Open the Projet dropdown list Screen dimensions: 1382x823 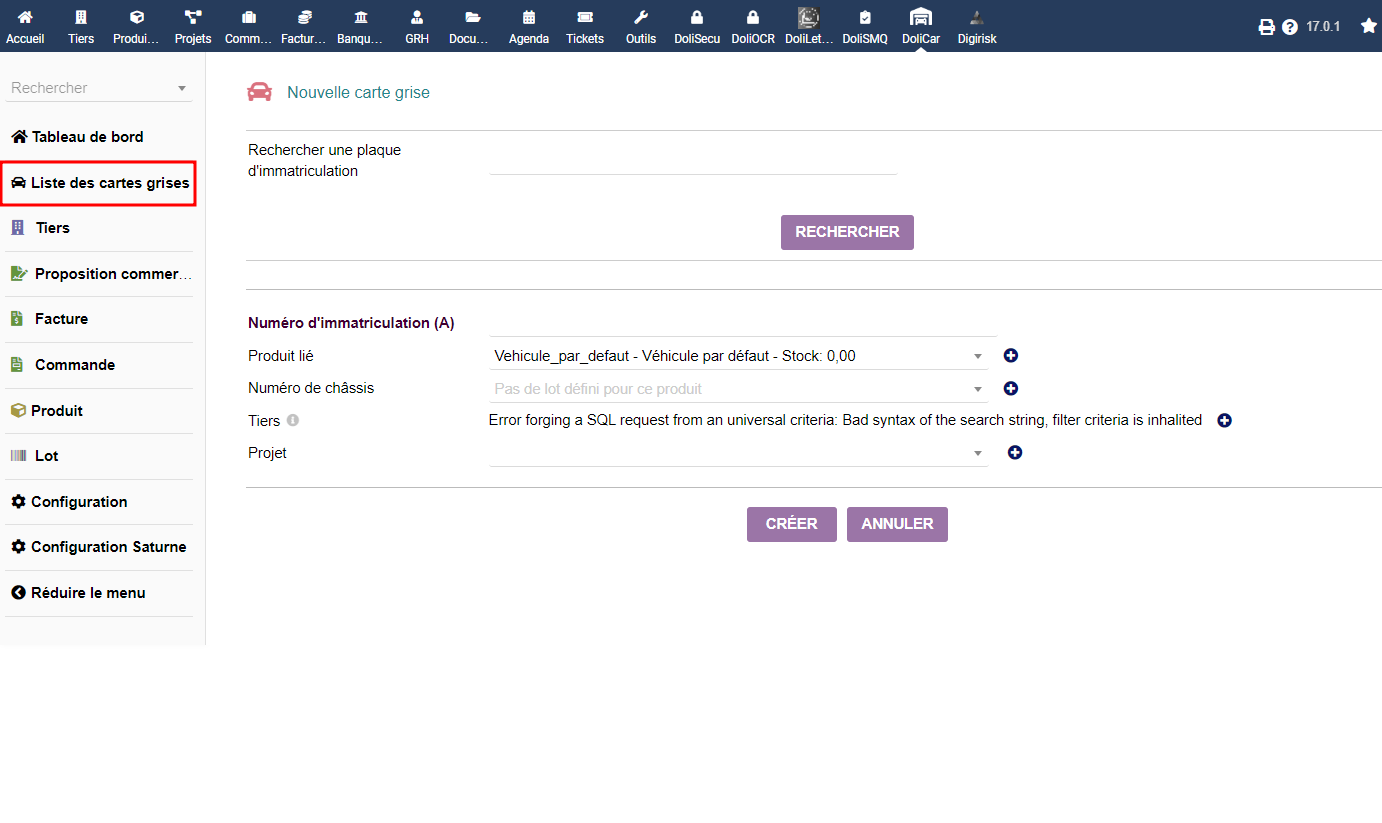(x=738, y=453)
